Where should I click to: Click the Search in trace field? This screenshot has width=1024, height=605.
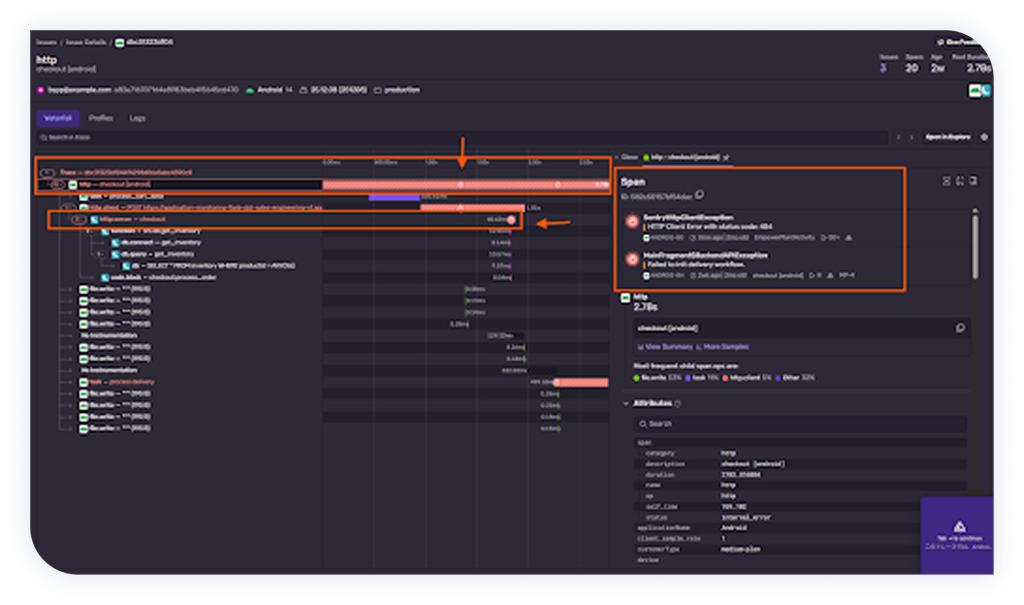coord(462,137)
